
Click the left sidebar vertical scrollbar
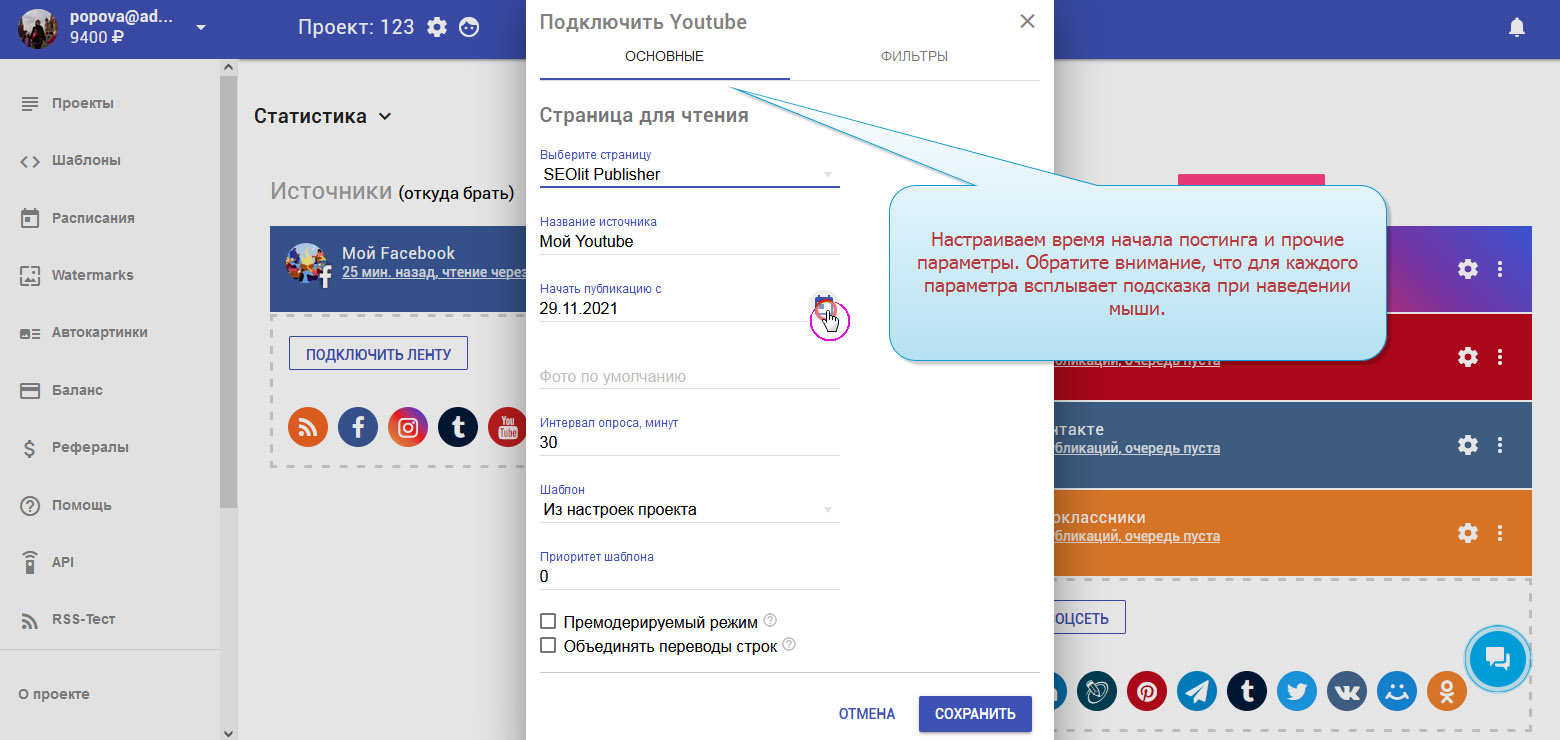pyautogui.click(x=229, y=300)
